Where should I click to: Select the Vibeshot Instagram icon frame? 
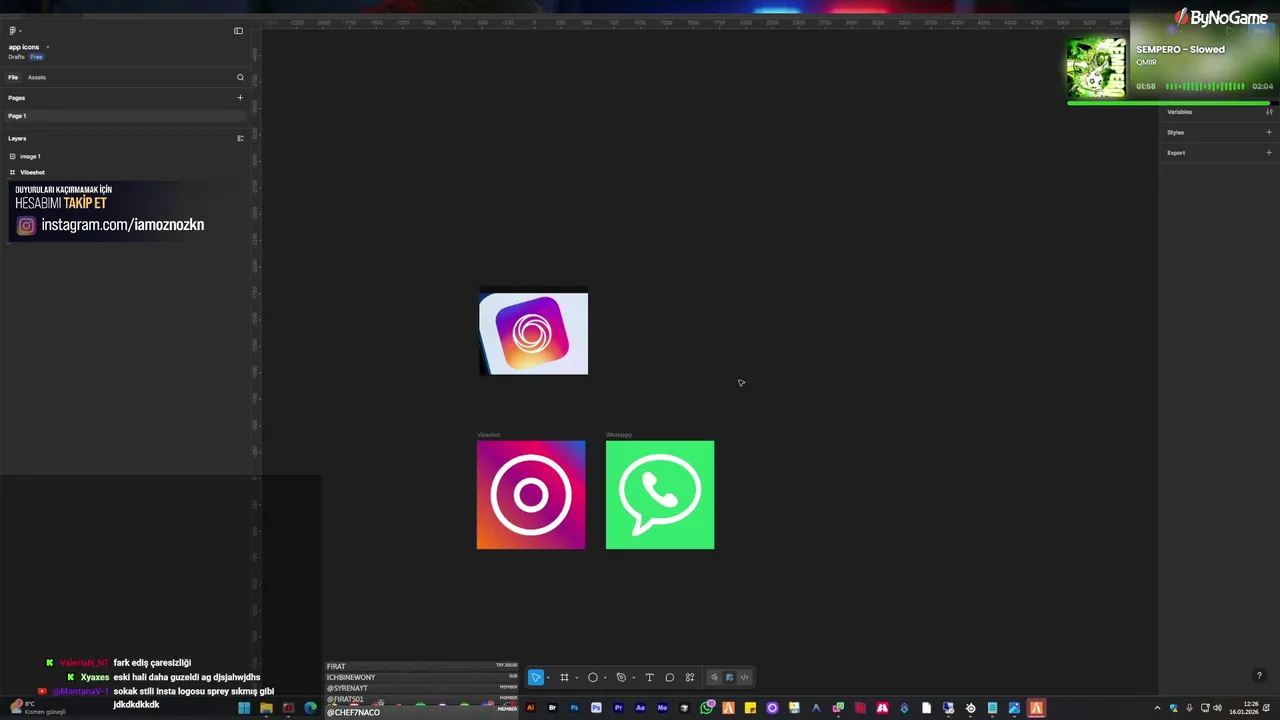click(x=531, y=495)
